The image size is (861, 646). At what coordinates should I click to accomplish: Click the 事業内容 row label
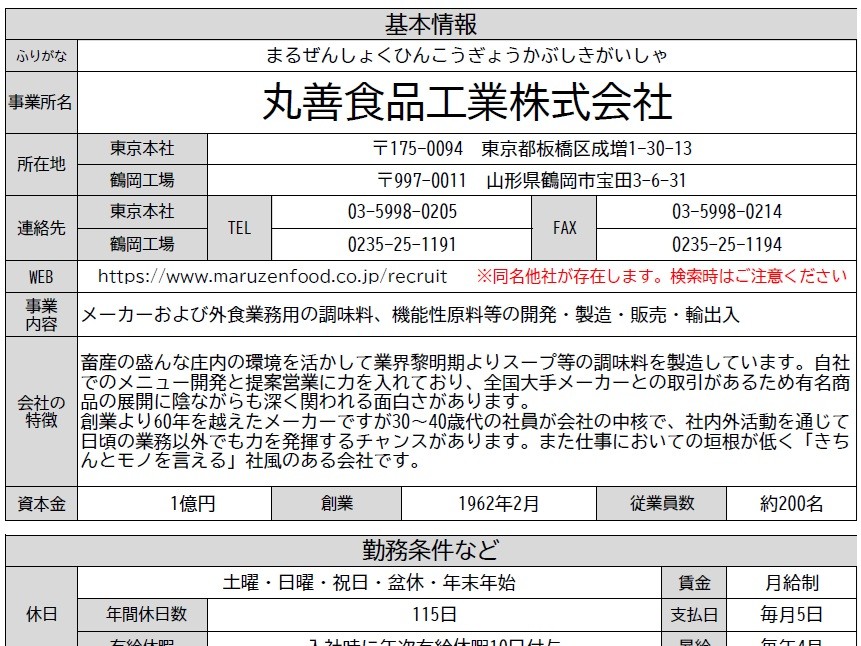point(40,314)
